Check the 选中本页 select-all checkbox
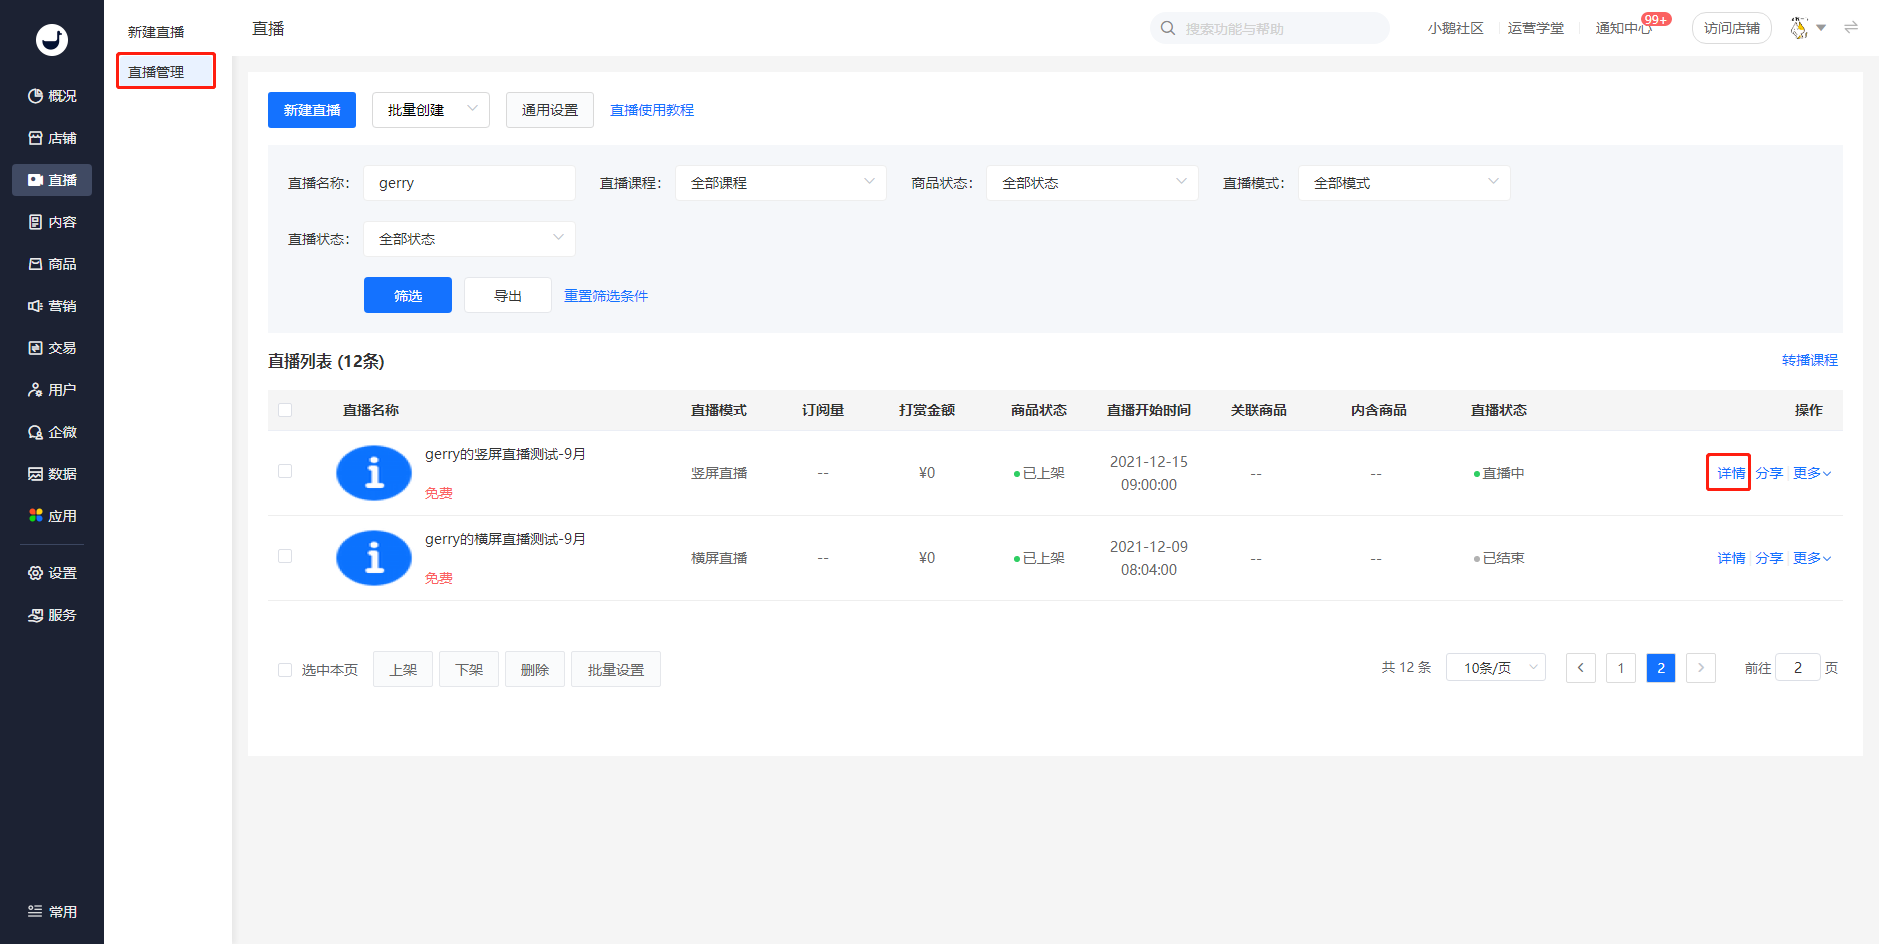This screenshot has height=944, width=1879. pyautogui.click(x=285, y=670)
